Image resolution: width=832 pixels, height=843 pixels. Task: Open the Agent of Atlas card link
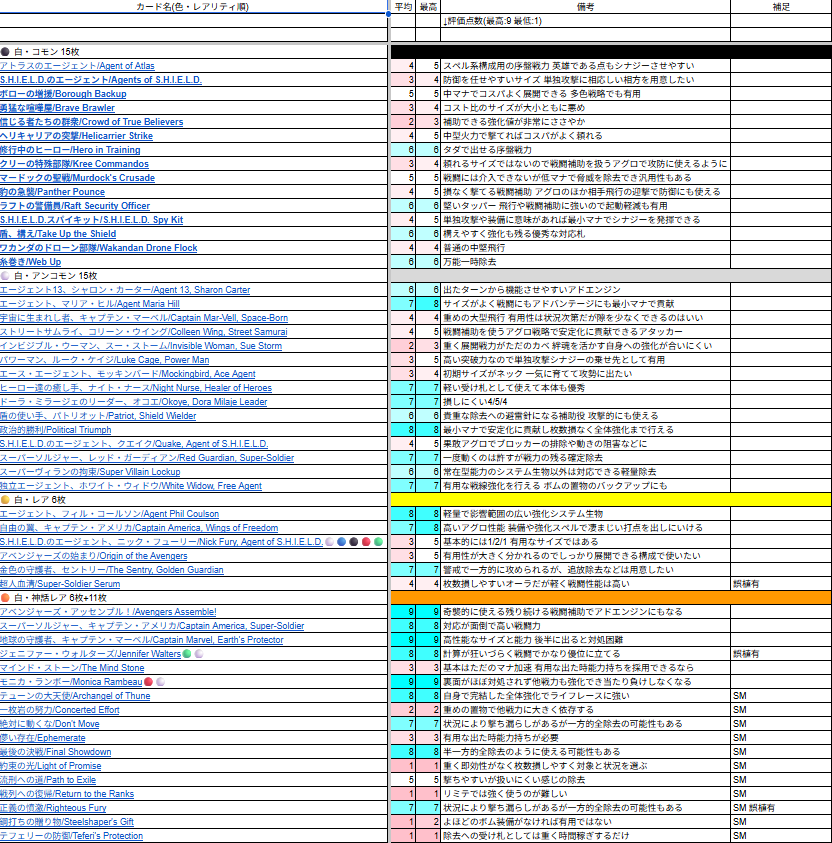[x=77, y=66]
